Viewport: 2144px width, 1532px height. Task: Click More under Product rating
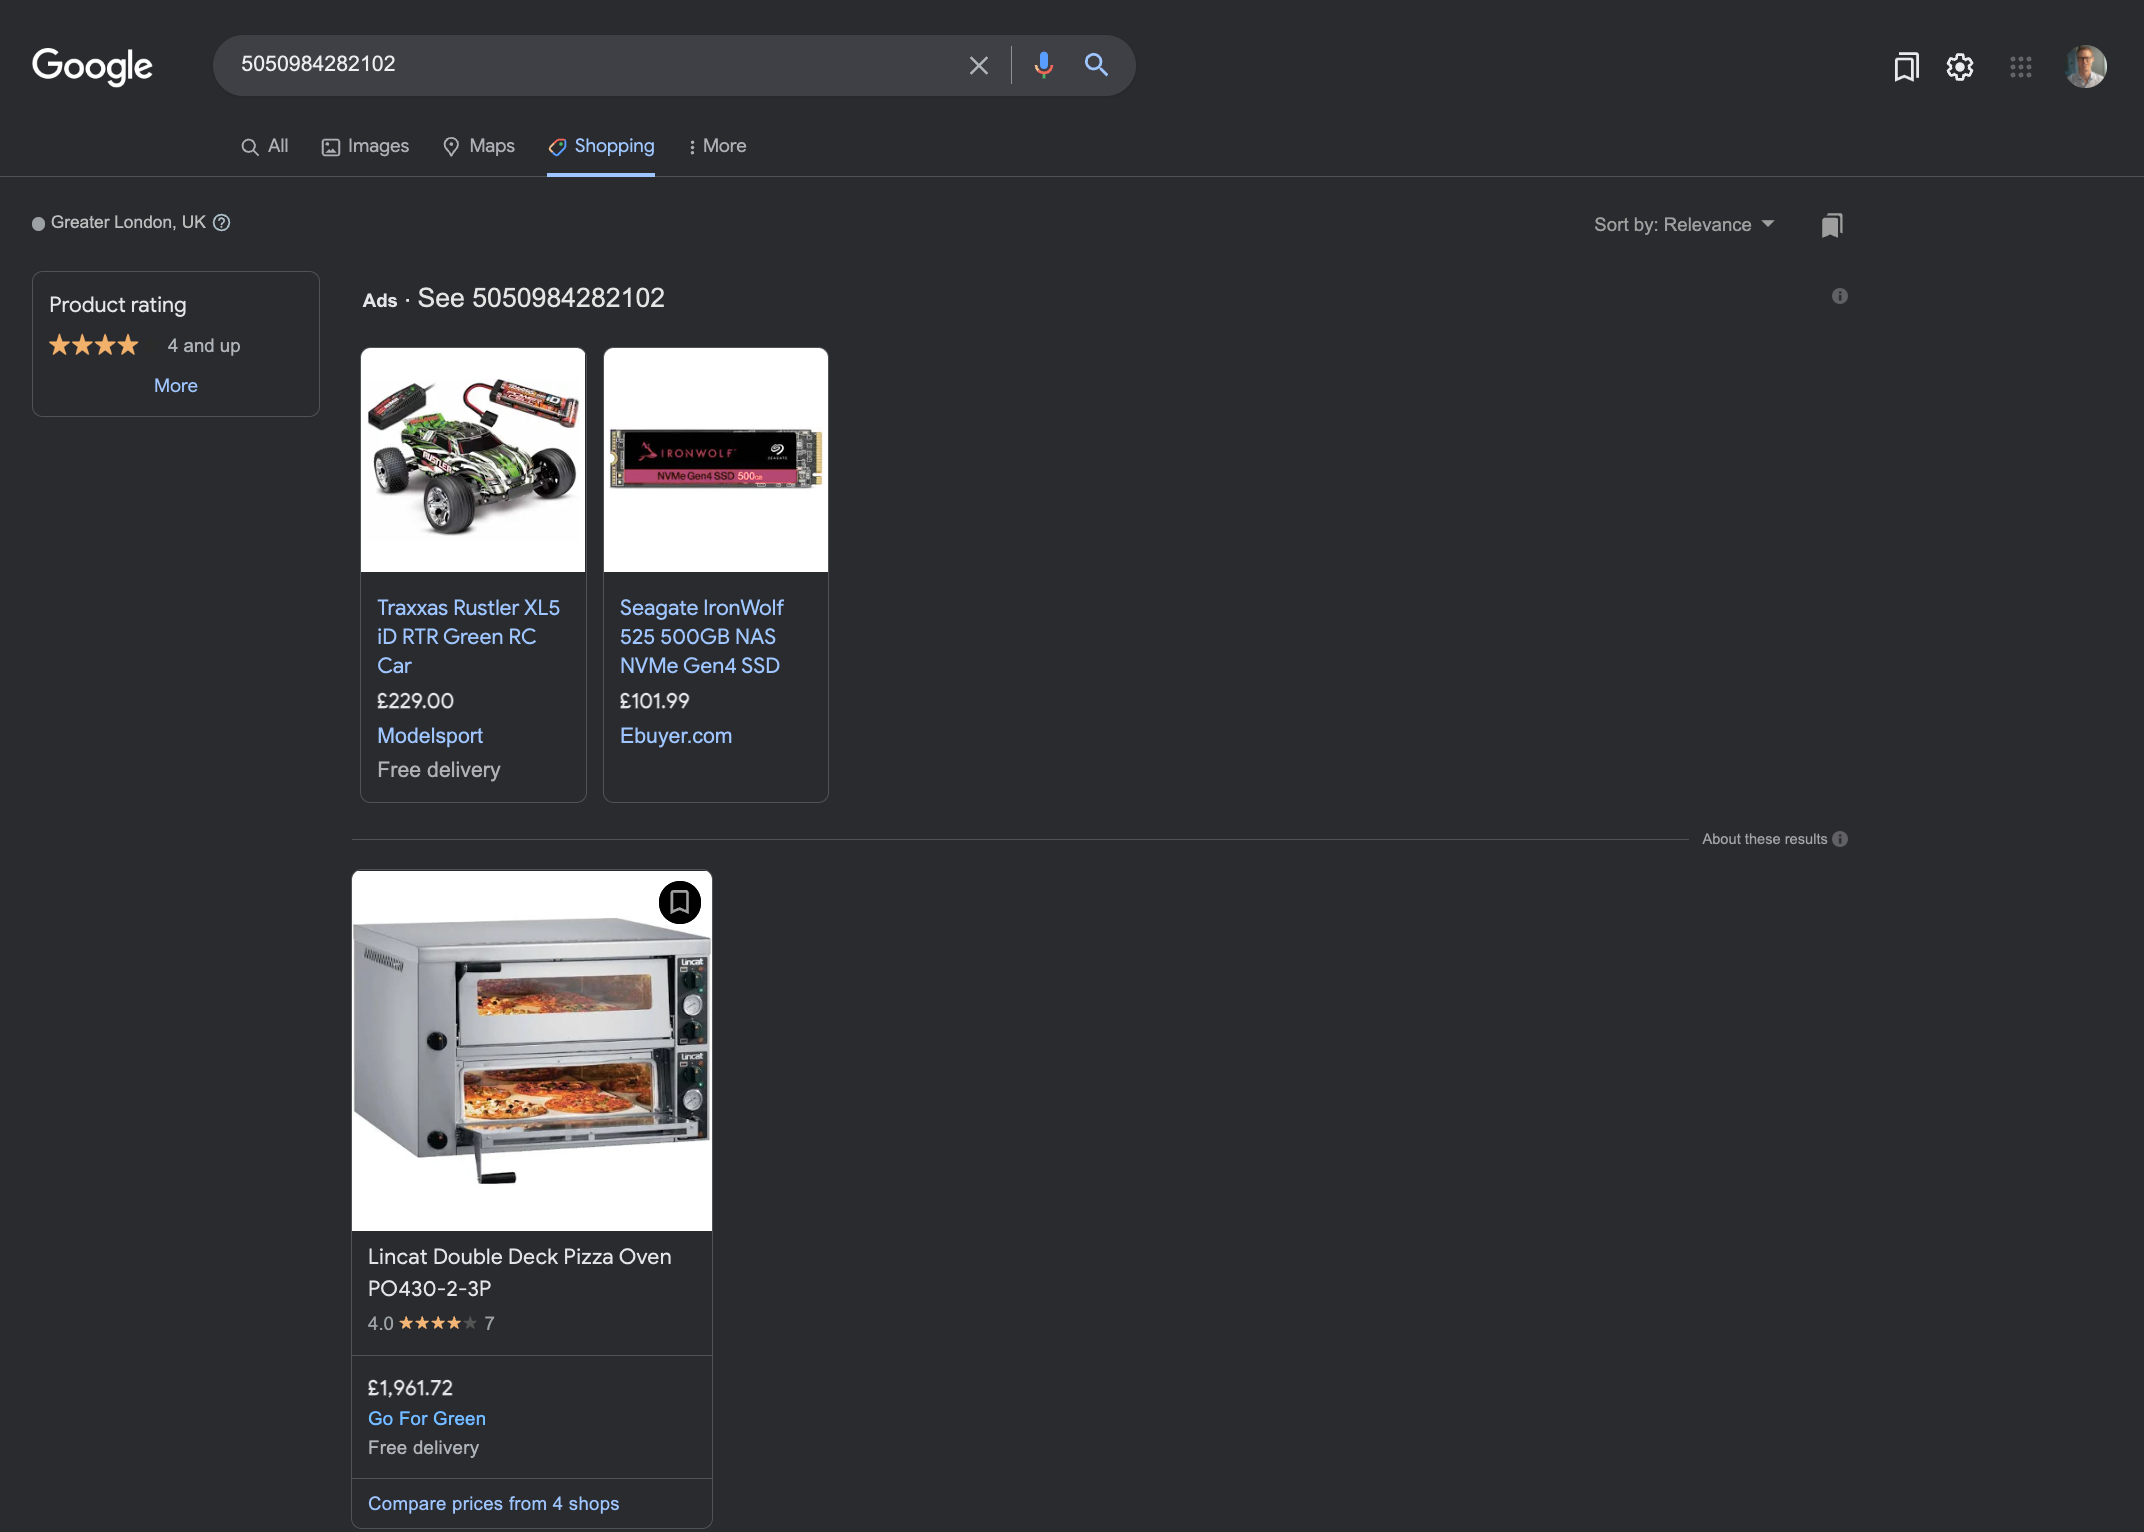[176, 386]
